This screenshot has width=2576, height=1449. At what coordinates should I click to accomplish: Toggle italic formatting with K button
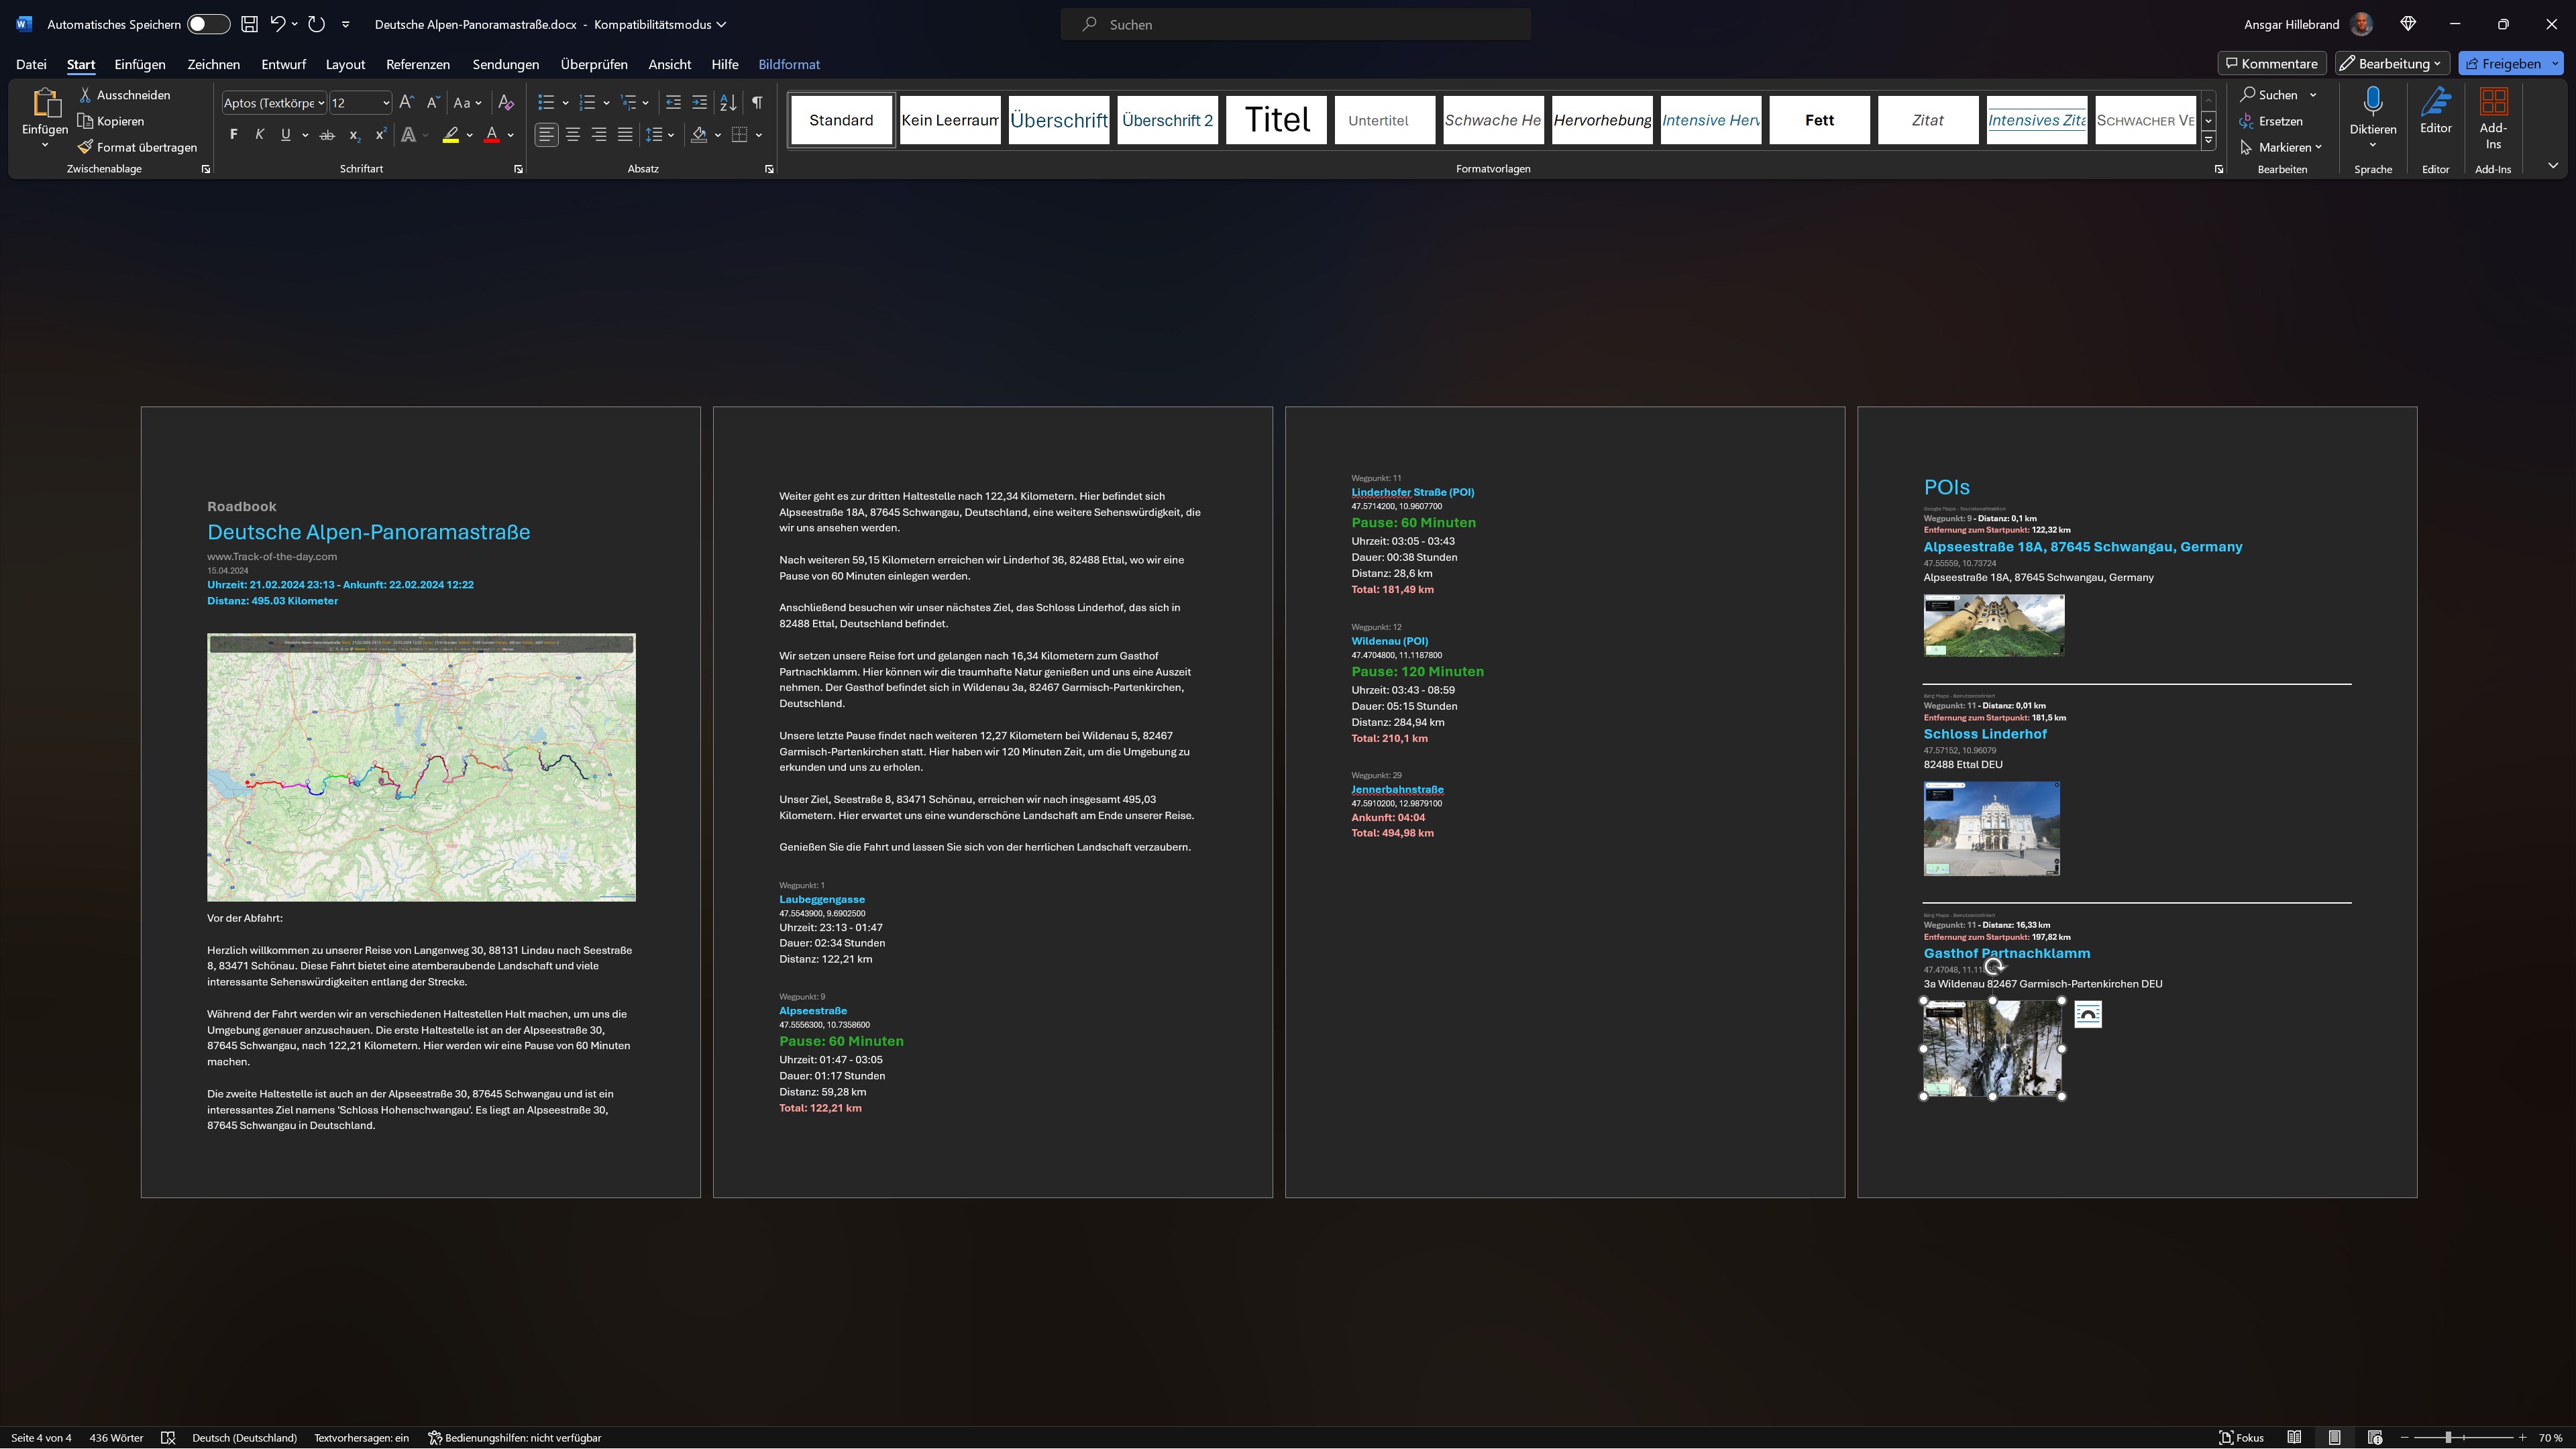tap(259, 135)
